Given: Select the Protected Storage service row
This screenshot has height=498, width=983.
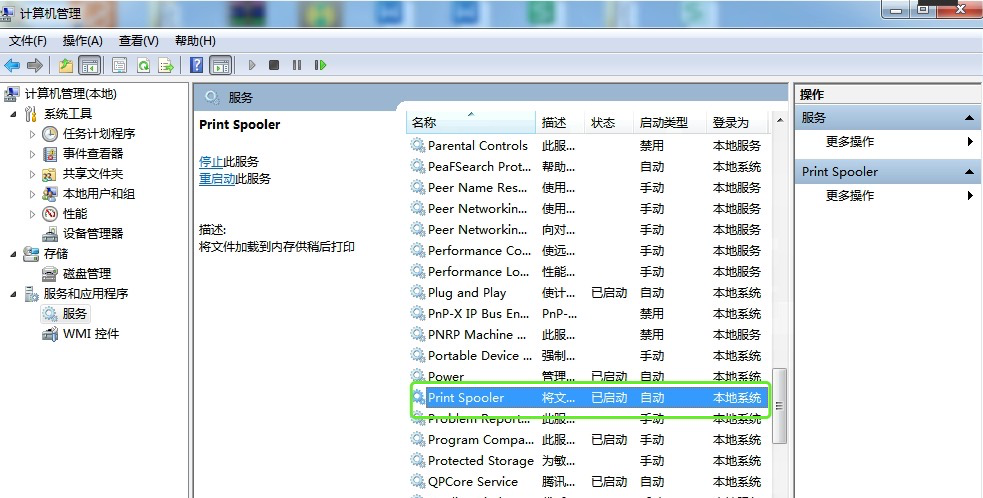Looking at the screenshot, I should pos(588,460).
